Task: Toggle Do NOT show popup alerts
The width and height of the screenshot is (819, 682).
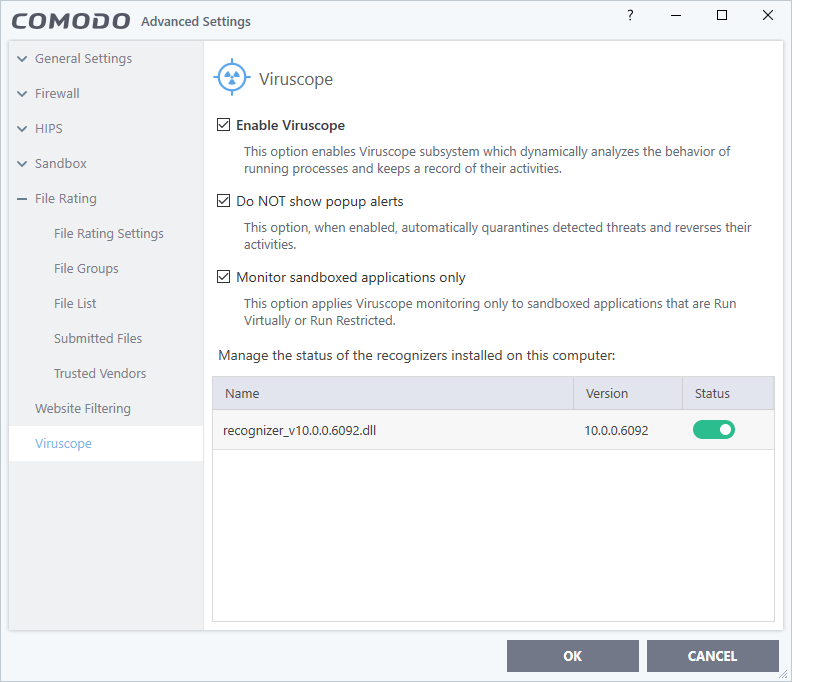Action: 224,201
